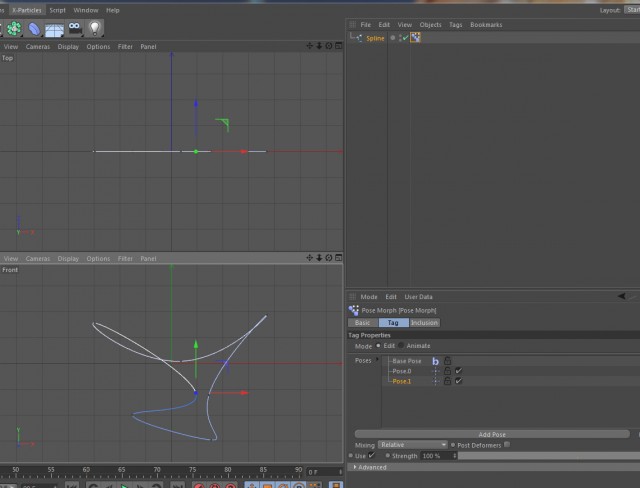Click the move-view icon in Front viewport
640x488 pixels.
click(x=309, y=257)
